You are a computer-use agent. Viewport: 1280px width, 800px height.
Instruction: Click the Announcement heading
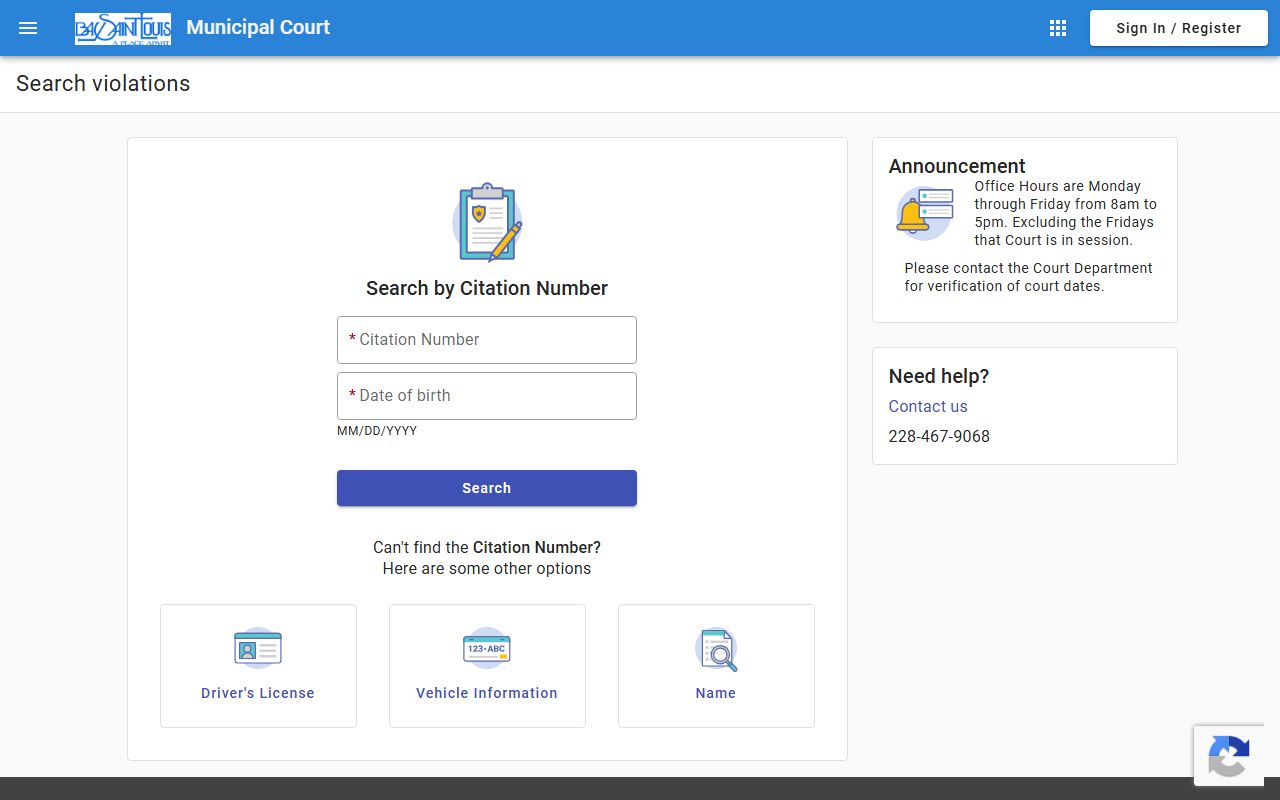click(957, 166)
